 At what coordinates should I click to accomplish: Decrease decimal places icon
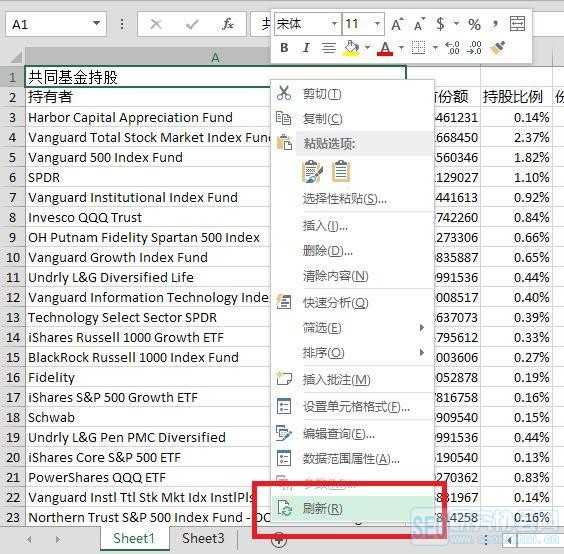474,47
